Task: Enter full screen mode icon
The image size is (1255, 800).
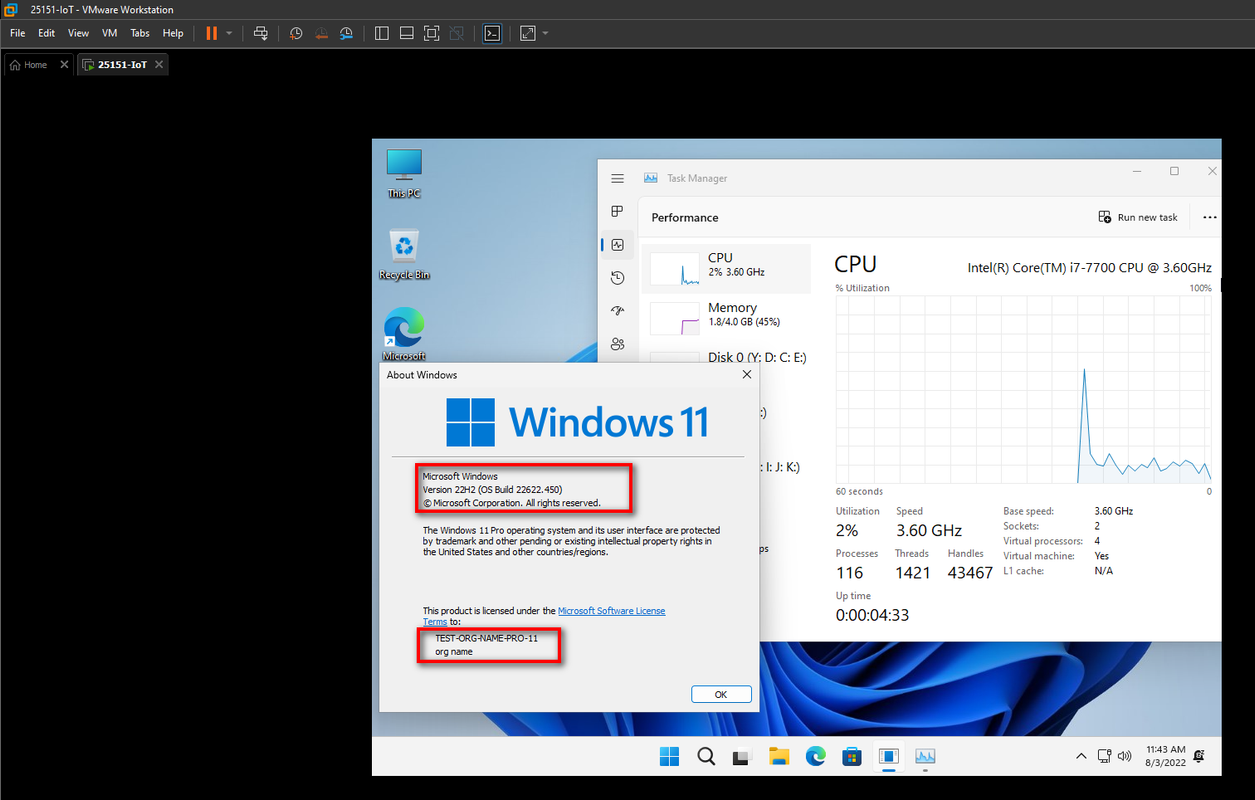Action: [431, 33]
